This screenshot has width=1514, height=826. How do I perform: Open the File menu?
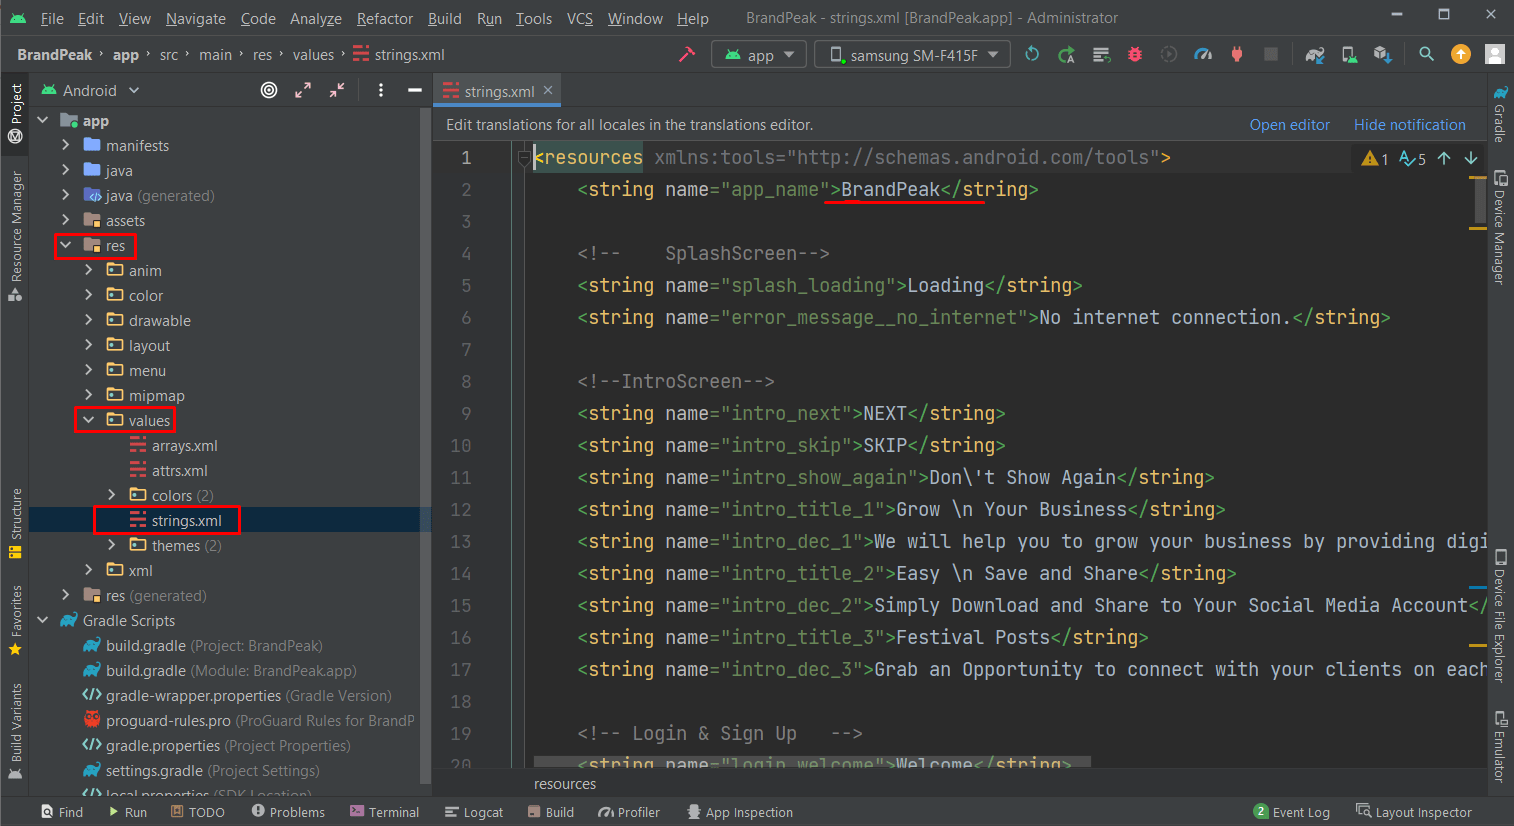pyautogui.click(x=52, y=18)
